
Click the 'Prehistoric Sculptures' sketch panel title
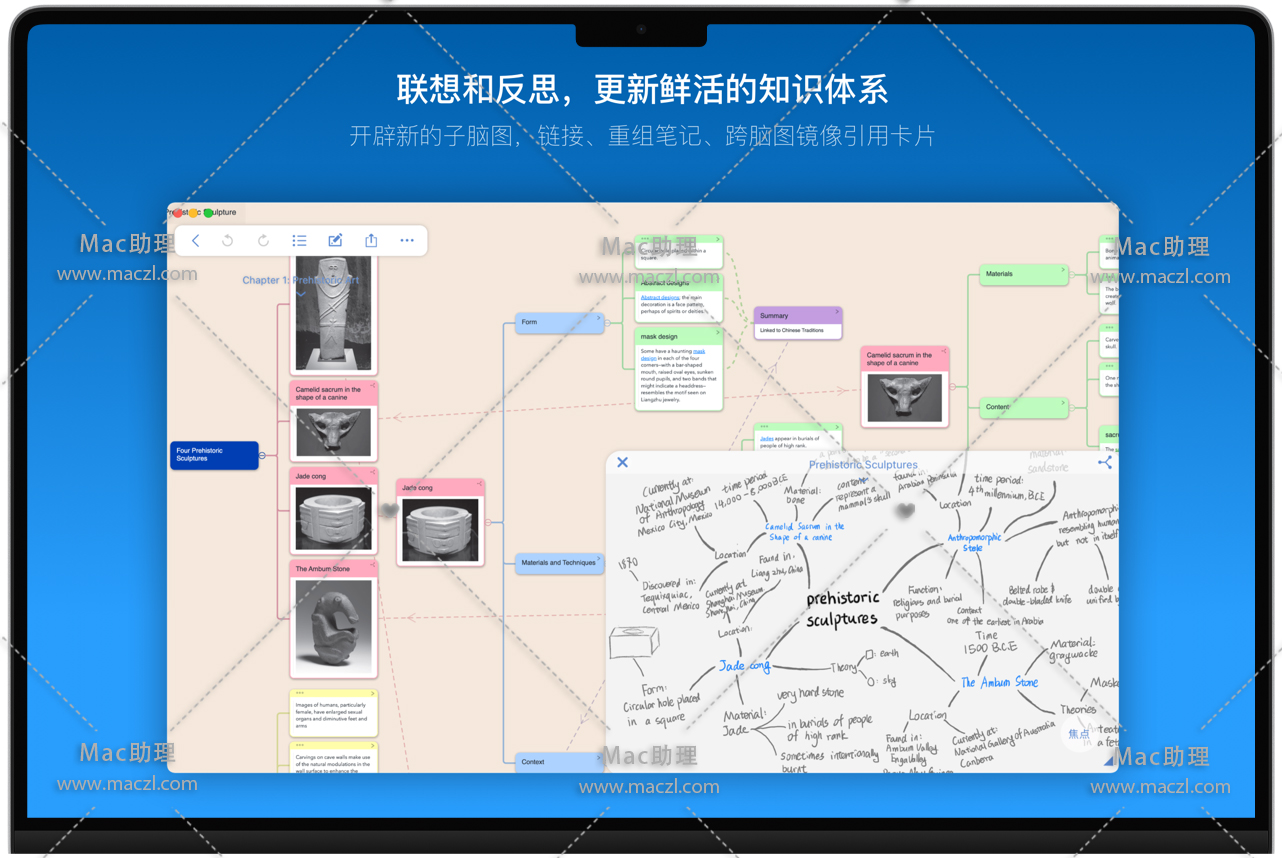pyautogui.click(x=863, y=465)
